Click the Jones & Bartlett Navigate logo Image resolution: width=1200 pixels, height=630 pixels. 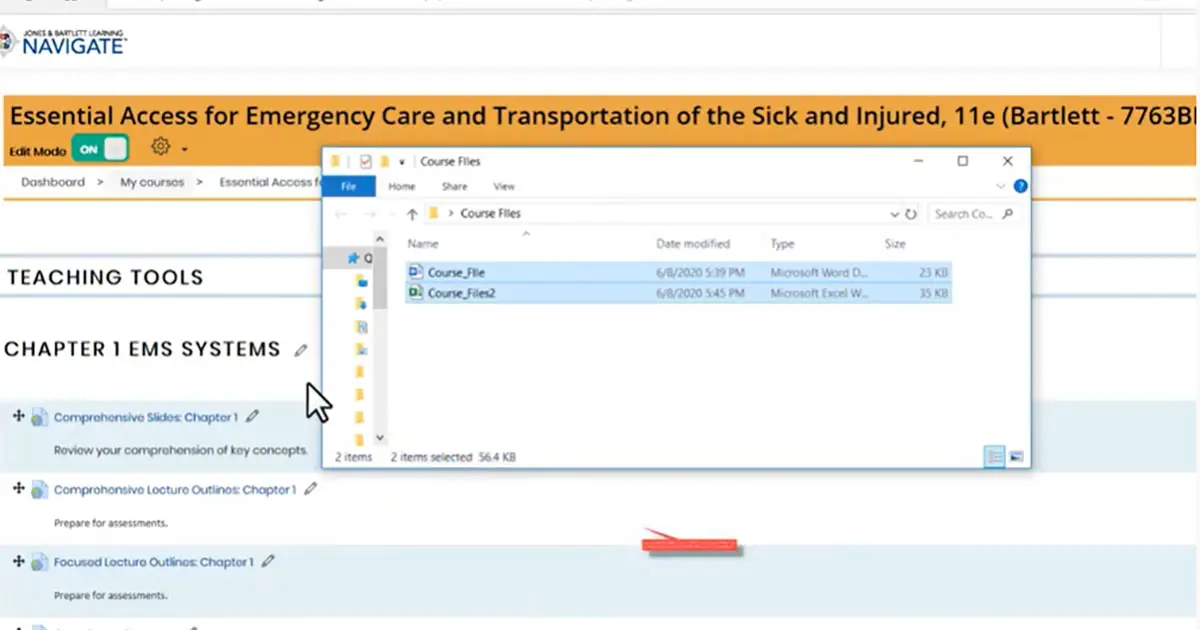[63, 42]
